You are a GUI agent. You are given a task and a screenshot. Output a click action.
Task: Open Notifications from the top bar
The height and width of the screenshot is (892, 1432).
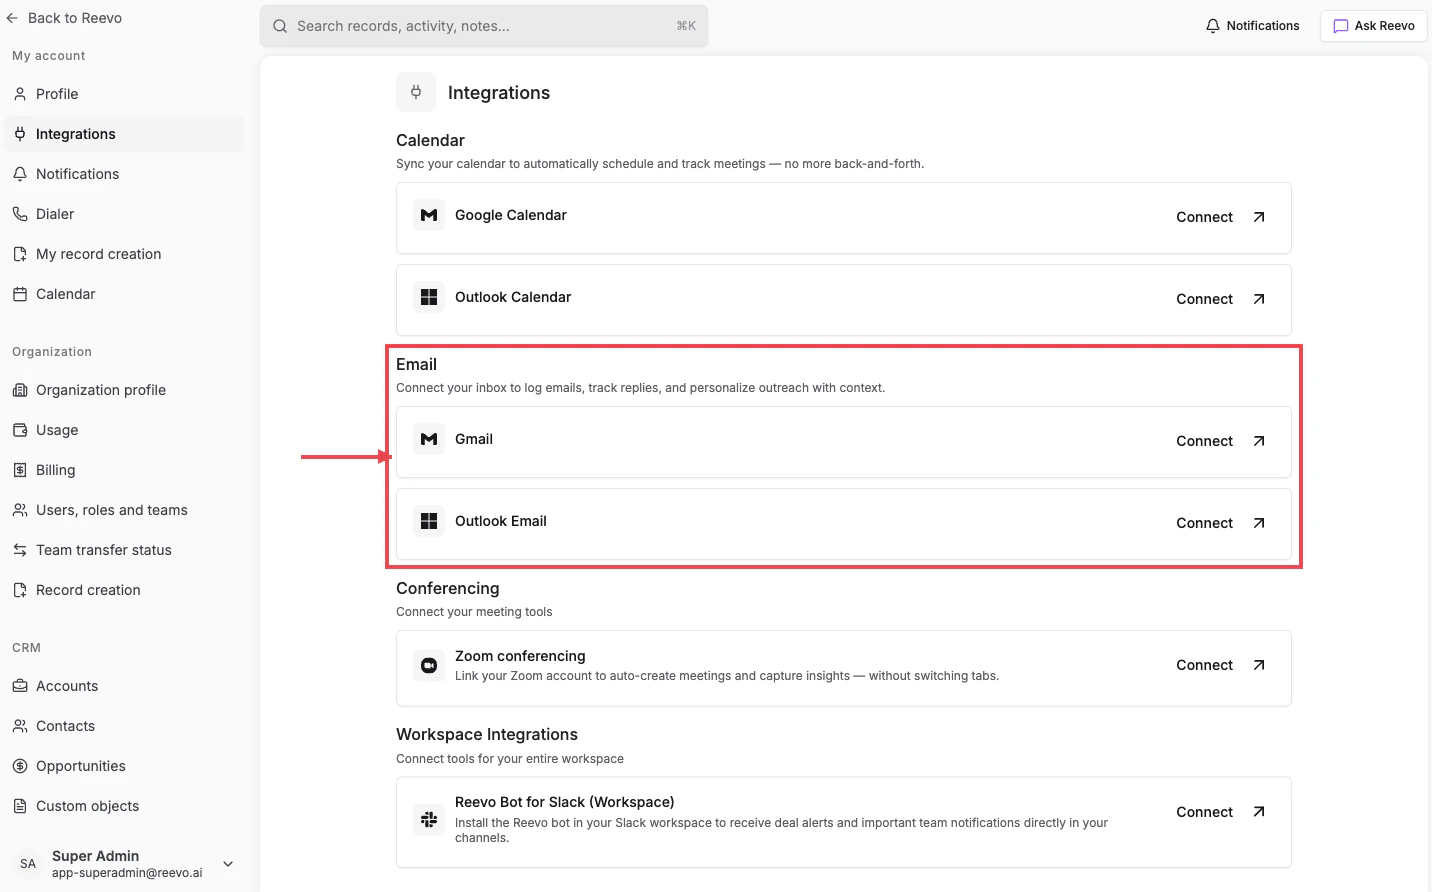(x=1253, y=26)
